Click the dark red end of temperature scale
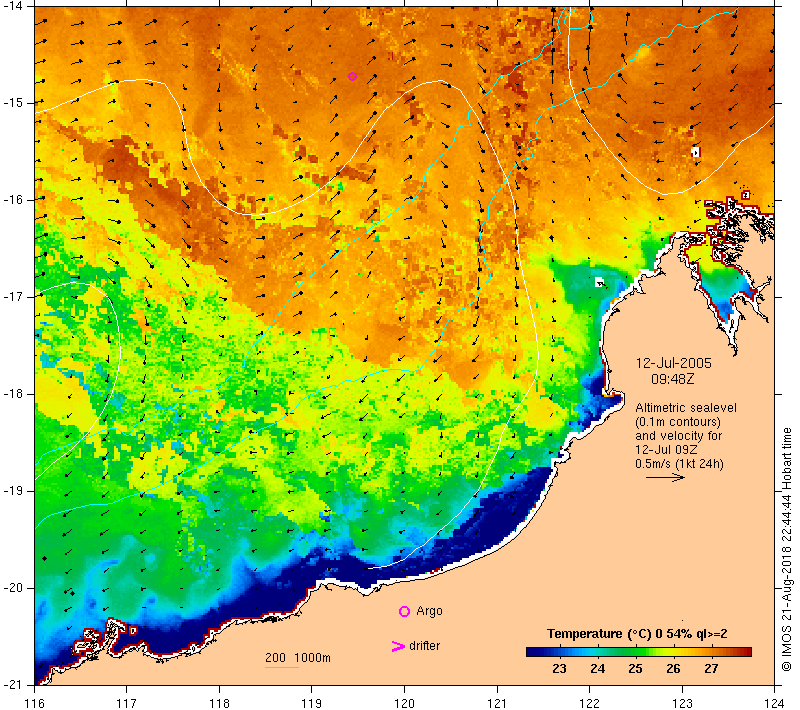Viewport: 800px width, 710px height. click(x=745, y=652)
